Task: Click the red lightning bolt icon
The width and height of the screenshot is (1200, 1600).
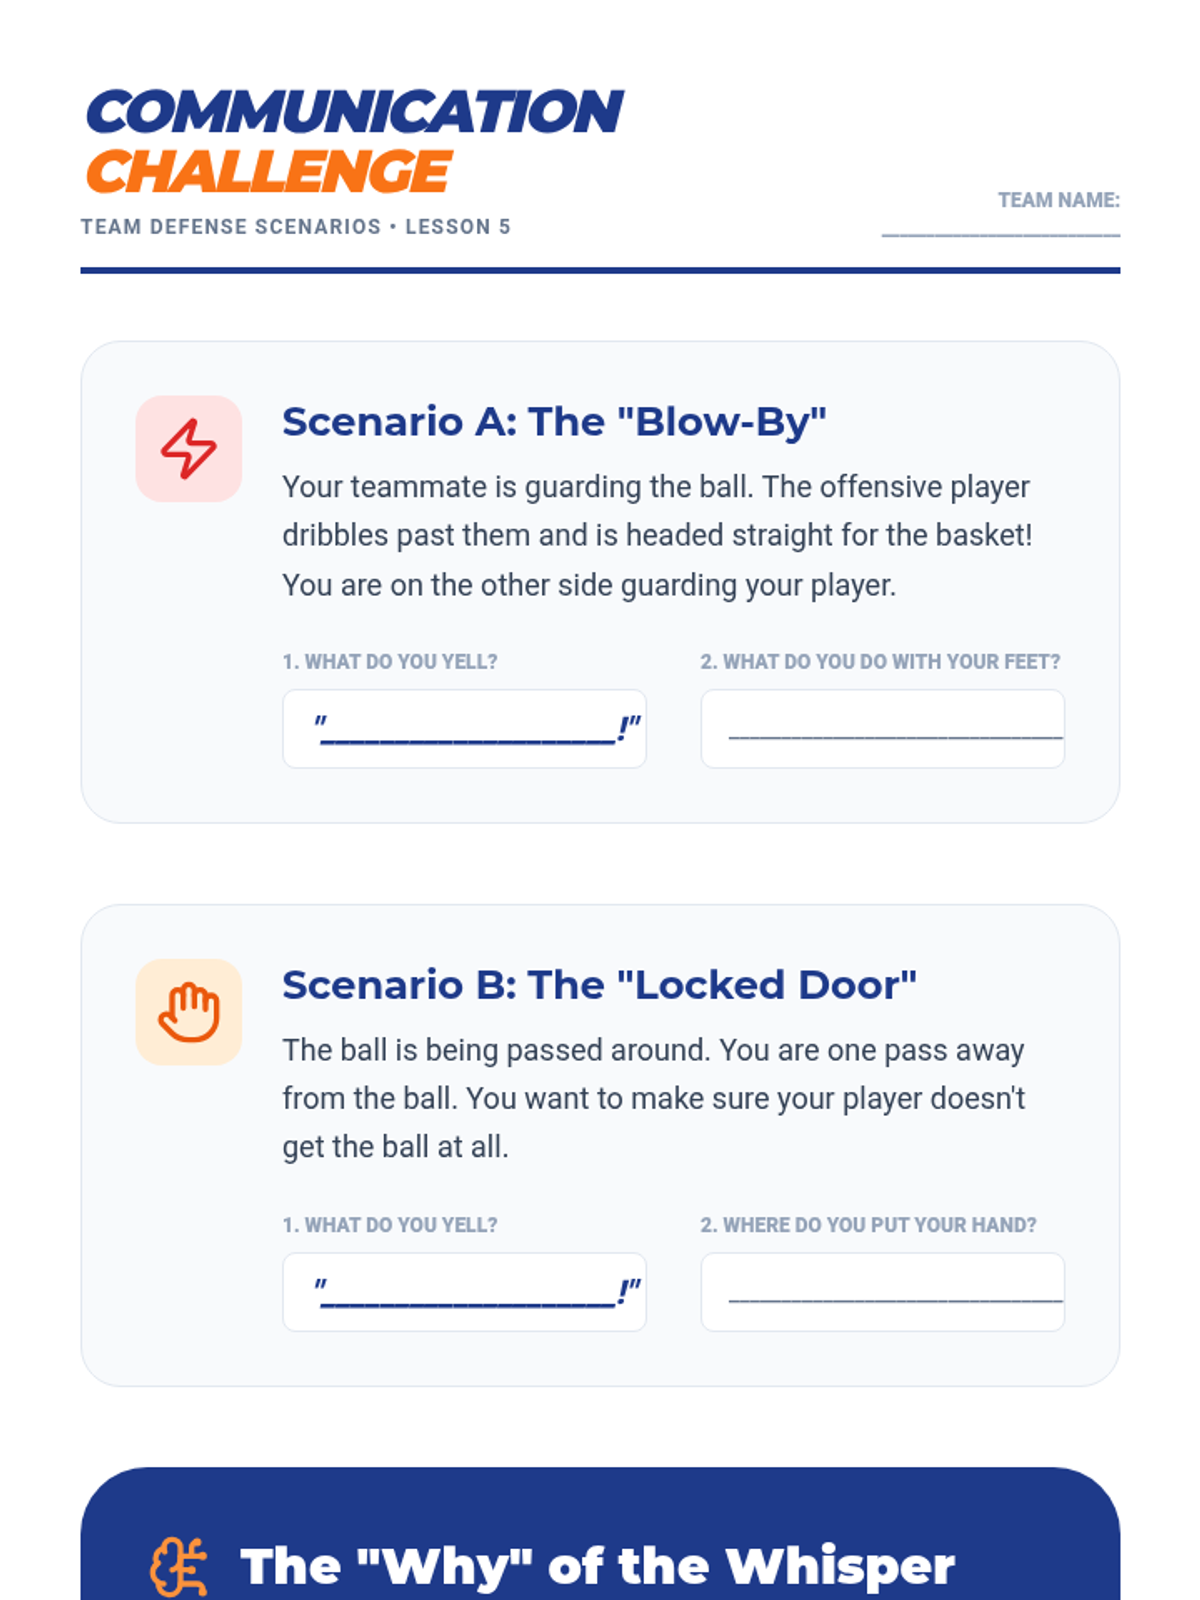Action: click(x=189, y=448)
